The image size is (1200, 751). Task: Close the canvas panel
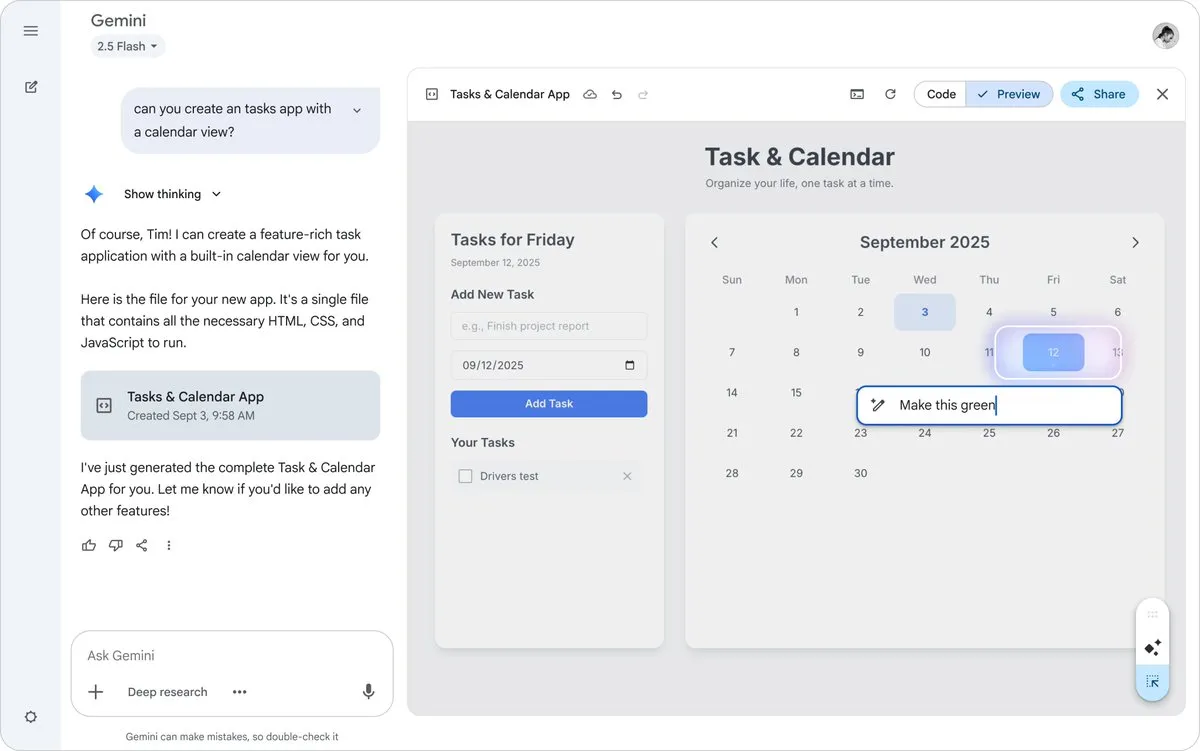tap(1162, 94)
